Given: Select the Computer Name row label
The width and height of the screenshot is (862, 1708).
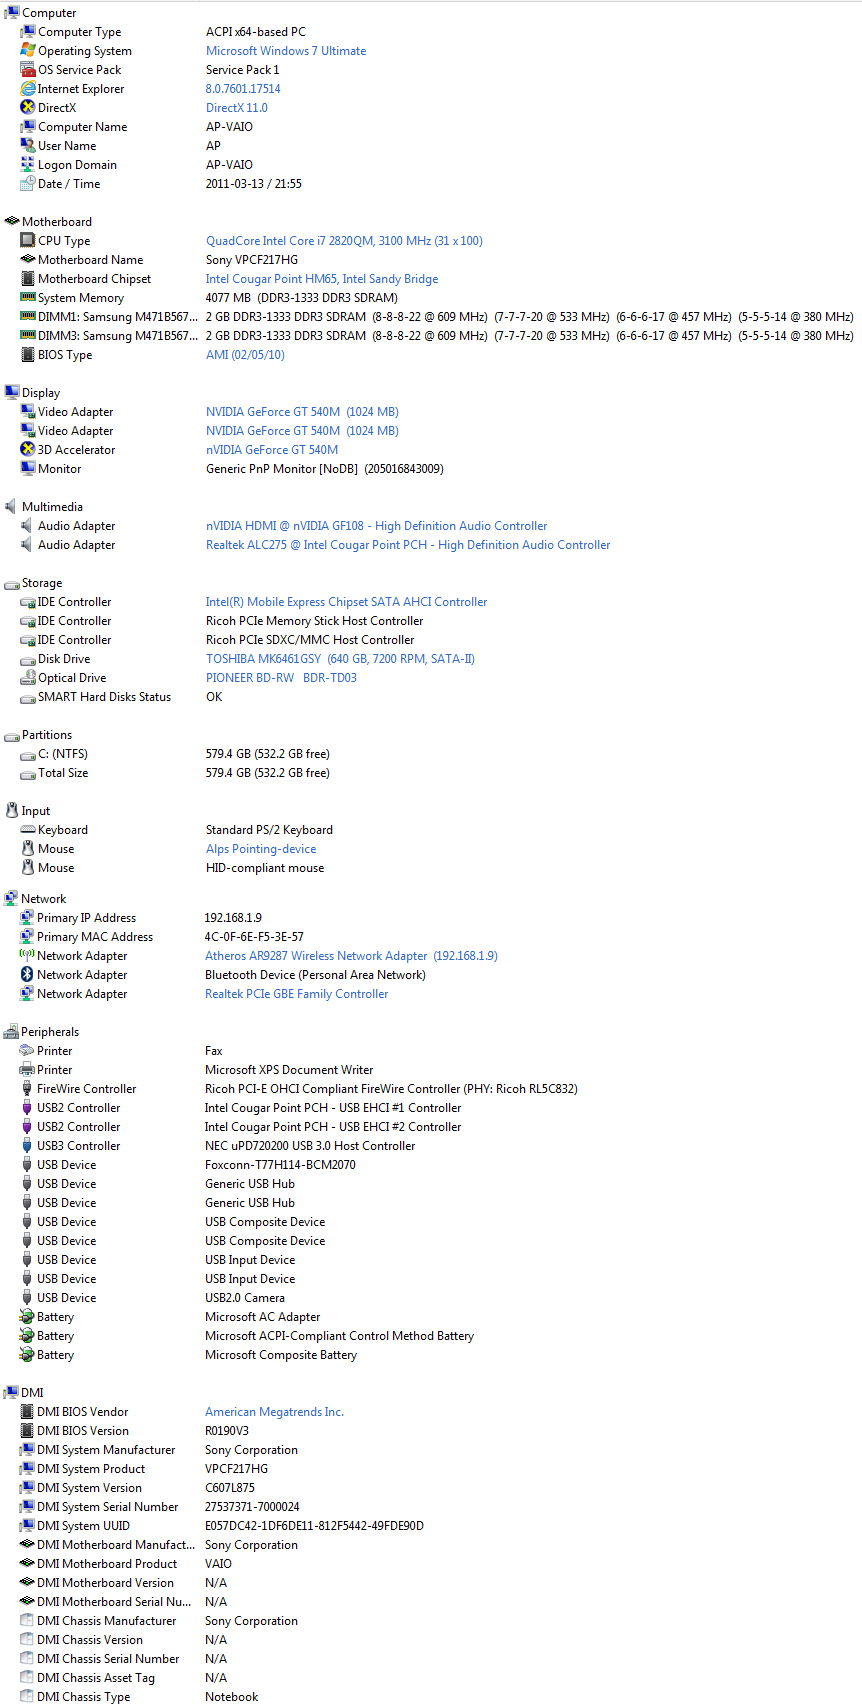Looking at the screenshot, I should point(82,127).
